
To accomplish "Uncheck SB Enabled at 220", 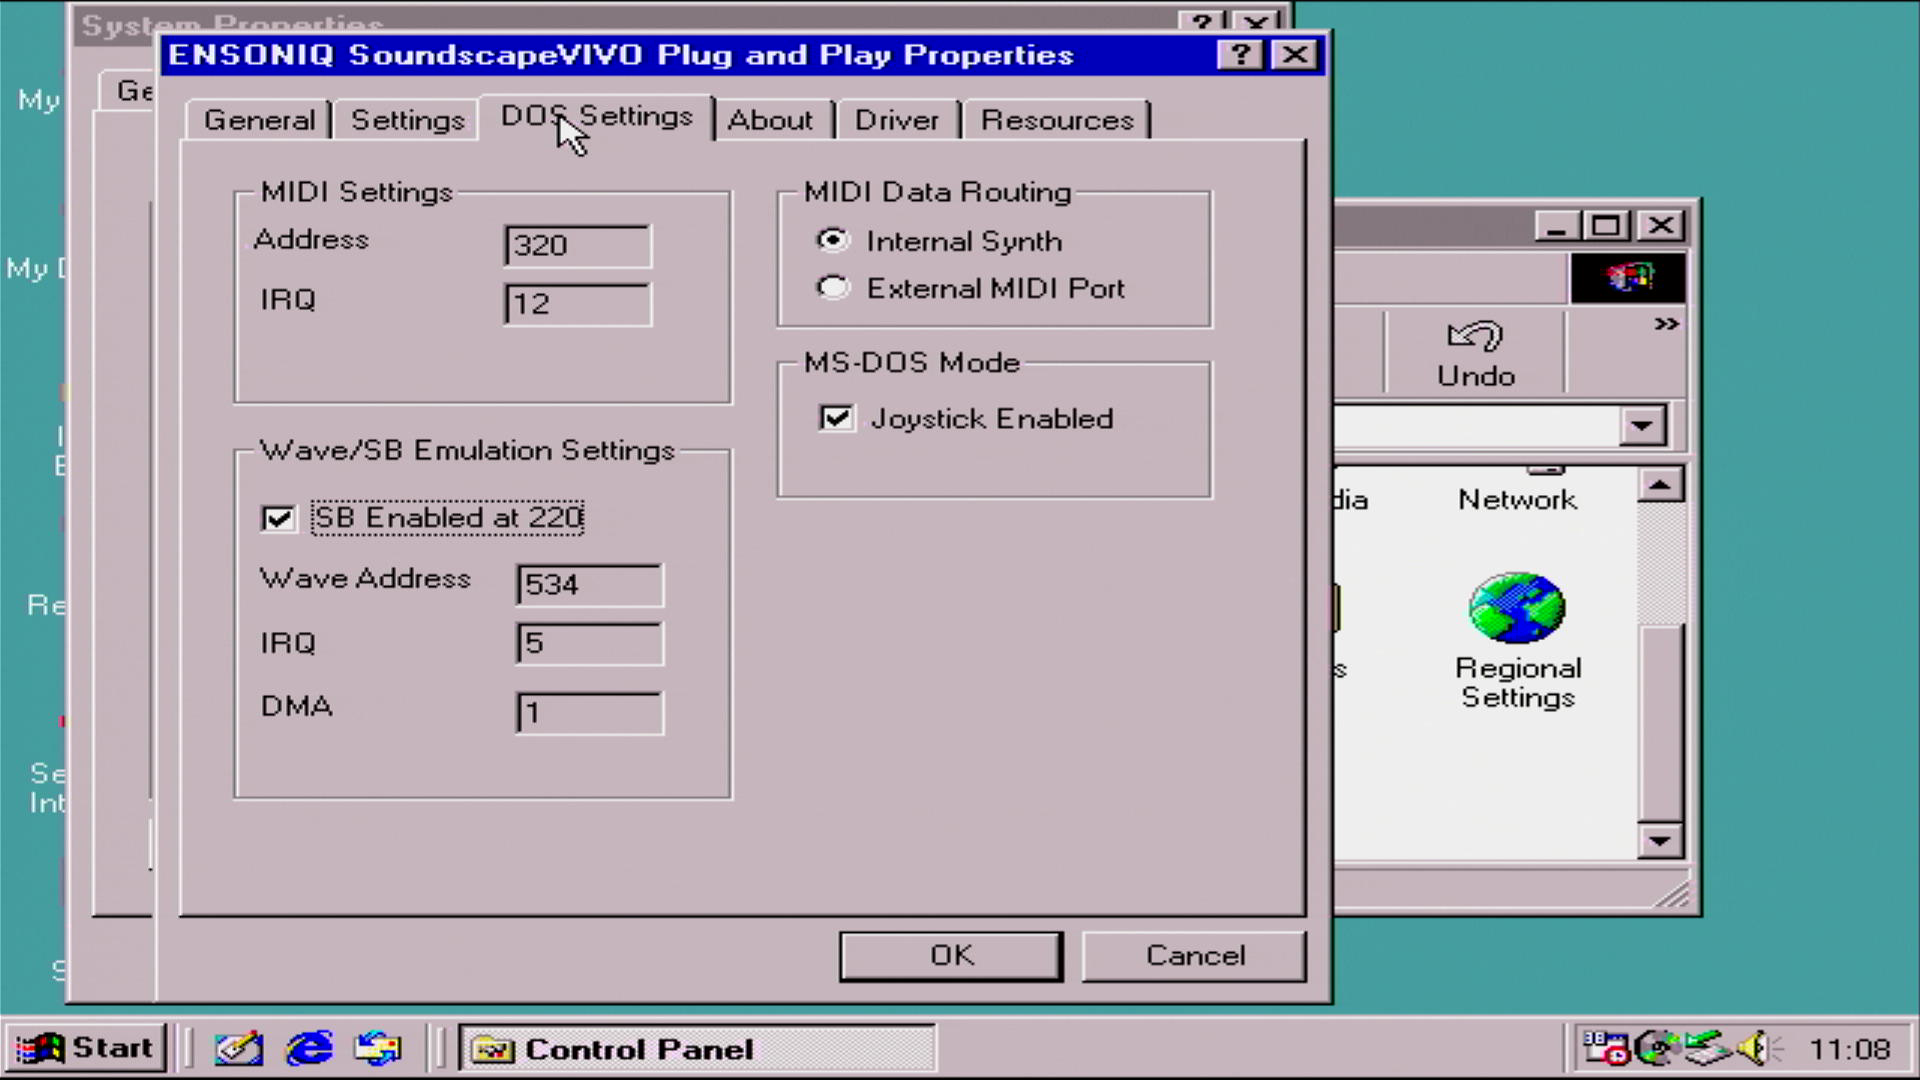I will 278,518.
